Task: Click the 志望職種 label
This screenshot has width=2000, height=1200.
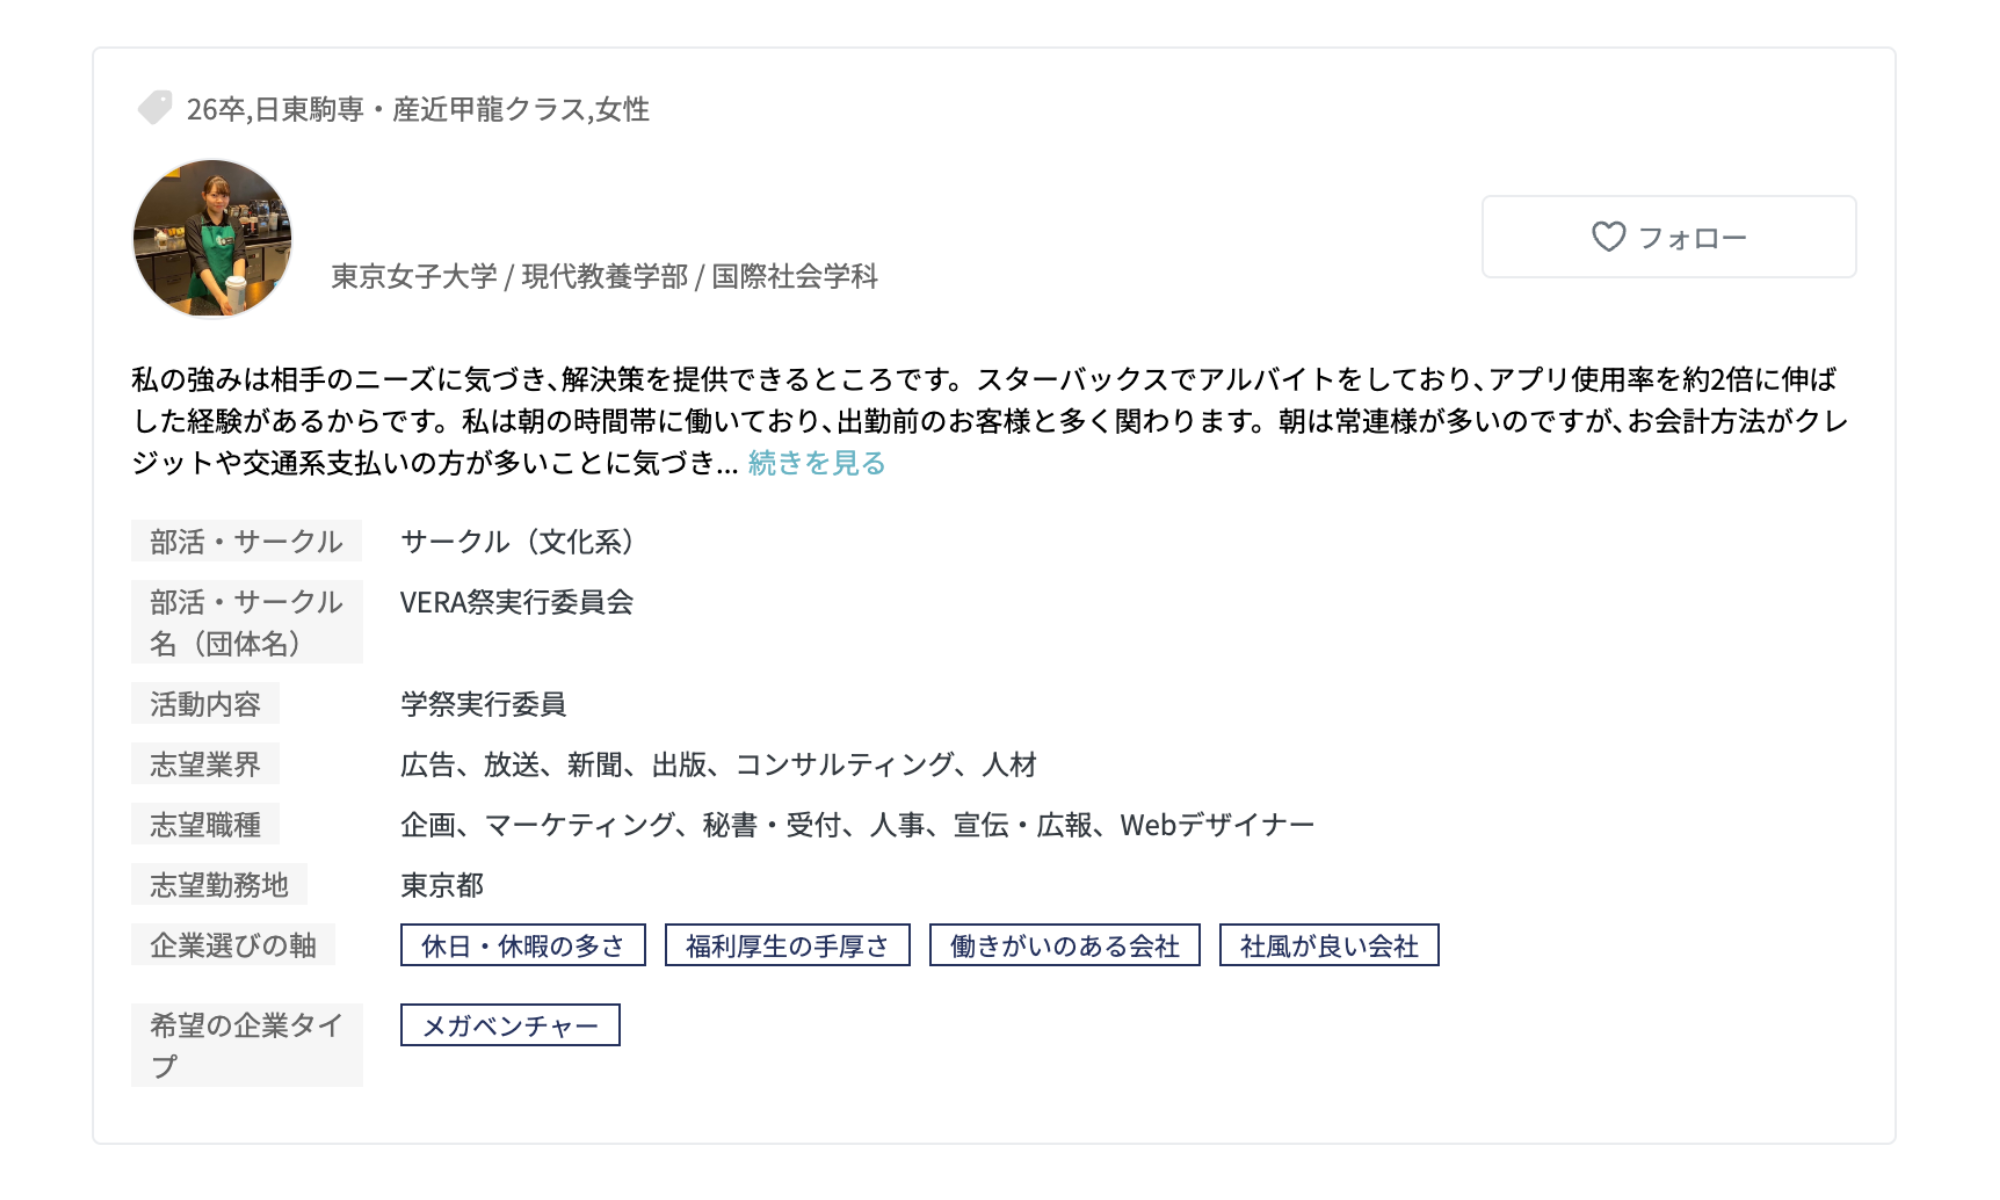Action: tap(205, 824)
